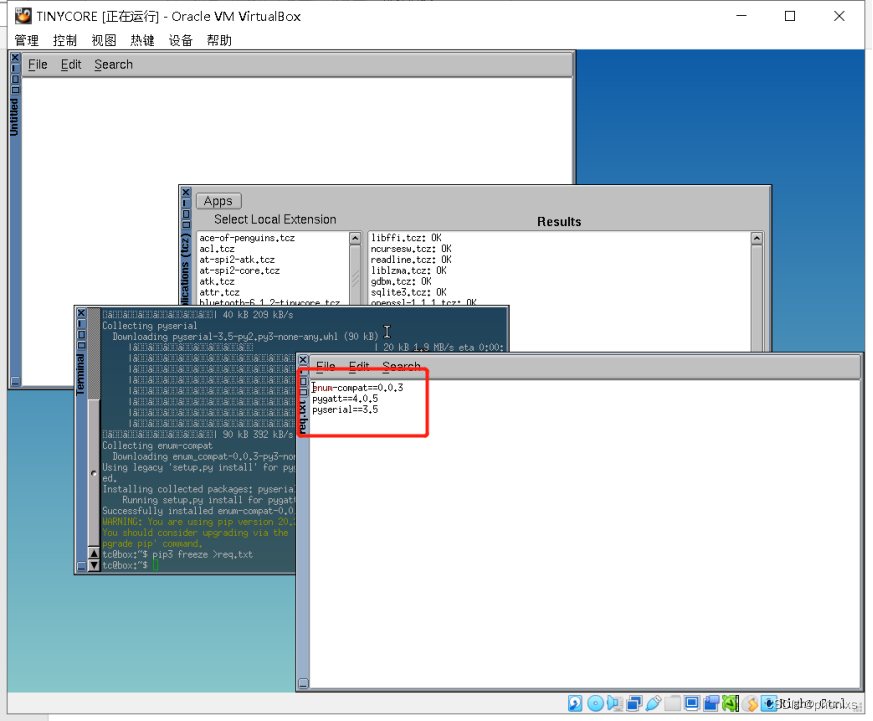This screenshot has height=721, width=873.
Task: Click the Results panel scrollbar up arrow
Action: tap(757, 237)
